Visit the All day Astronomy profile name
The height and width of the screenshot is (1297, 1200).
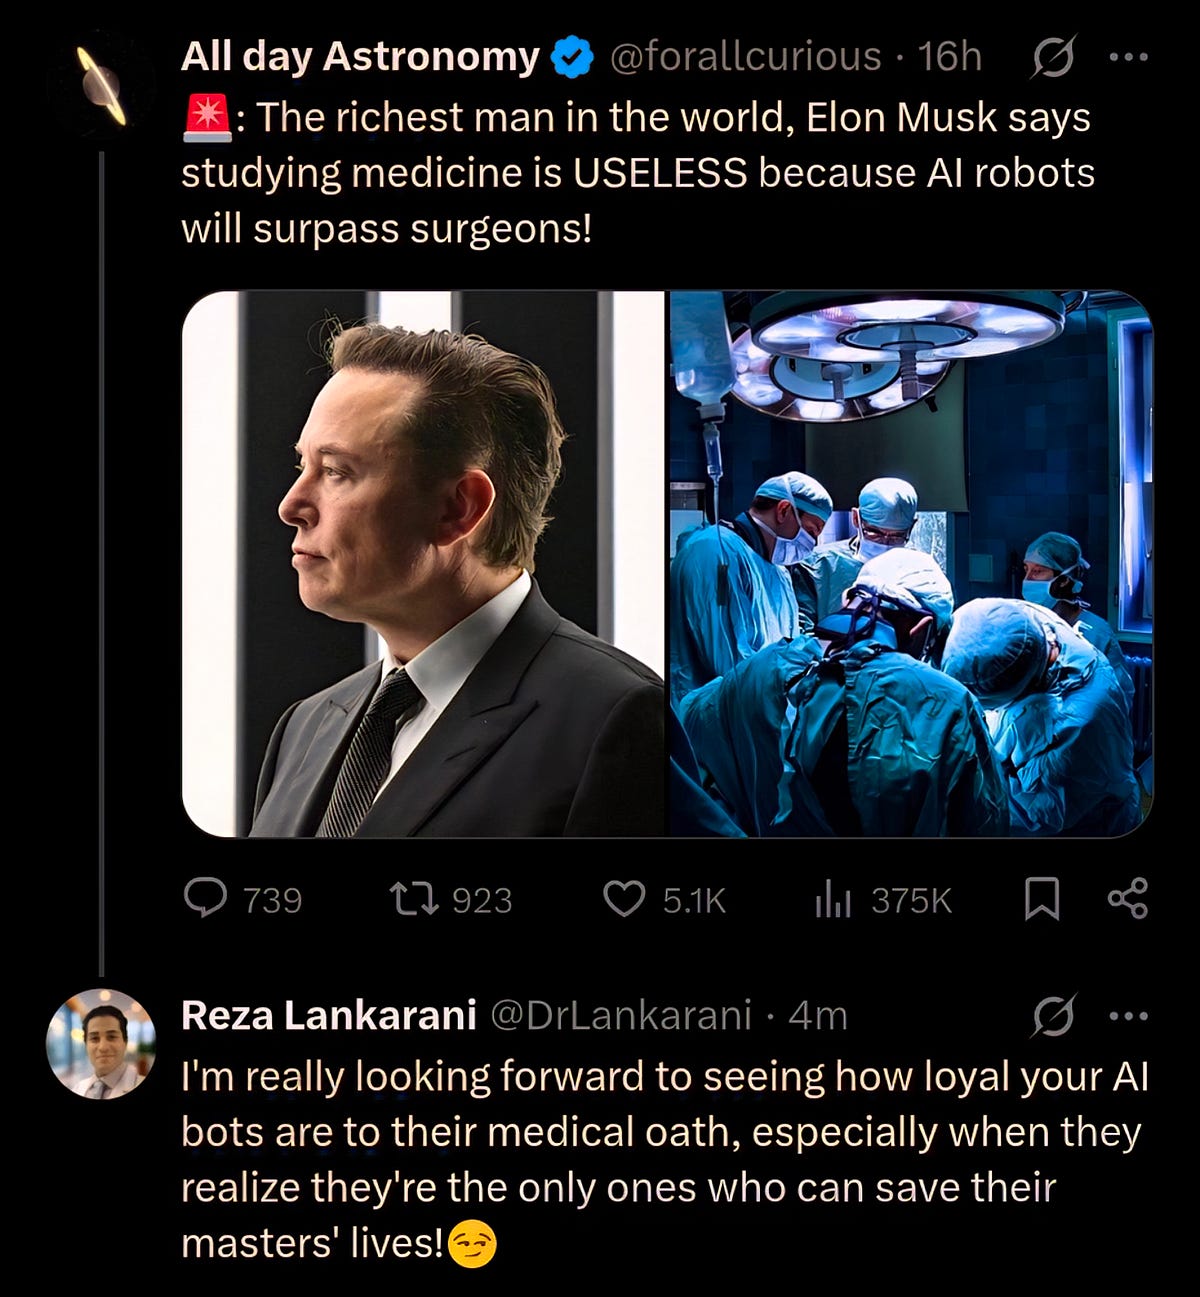tap(360, 57)
